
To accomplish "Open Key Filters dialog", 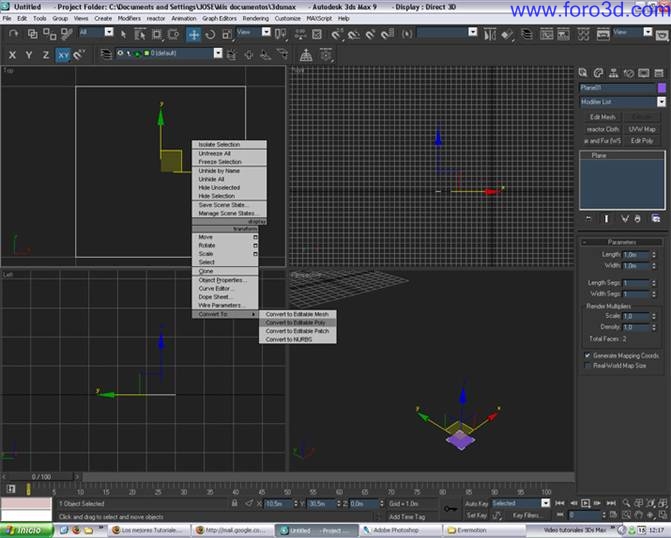I will [x=526, y=515].
